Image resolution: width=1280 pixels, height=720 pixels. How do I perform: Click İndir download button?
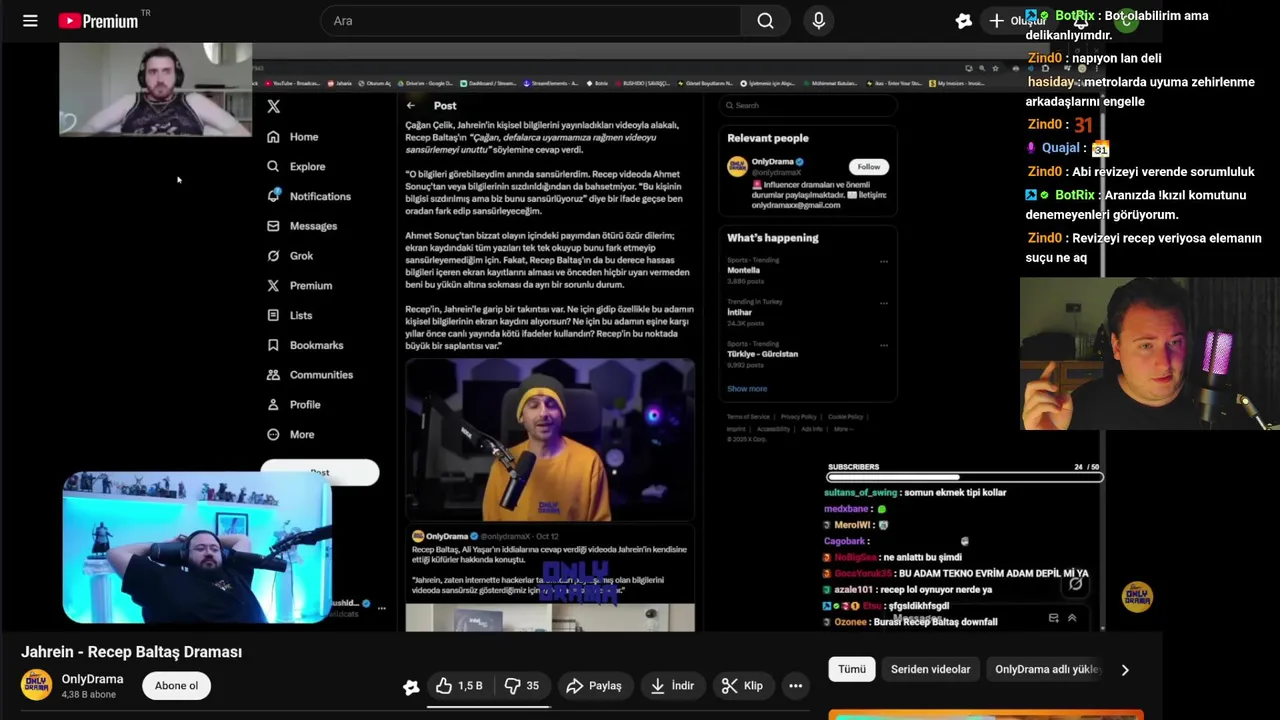pyautogui.click(x=672, y=686)
